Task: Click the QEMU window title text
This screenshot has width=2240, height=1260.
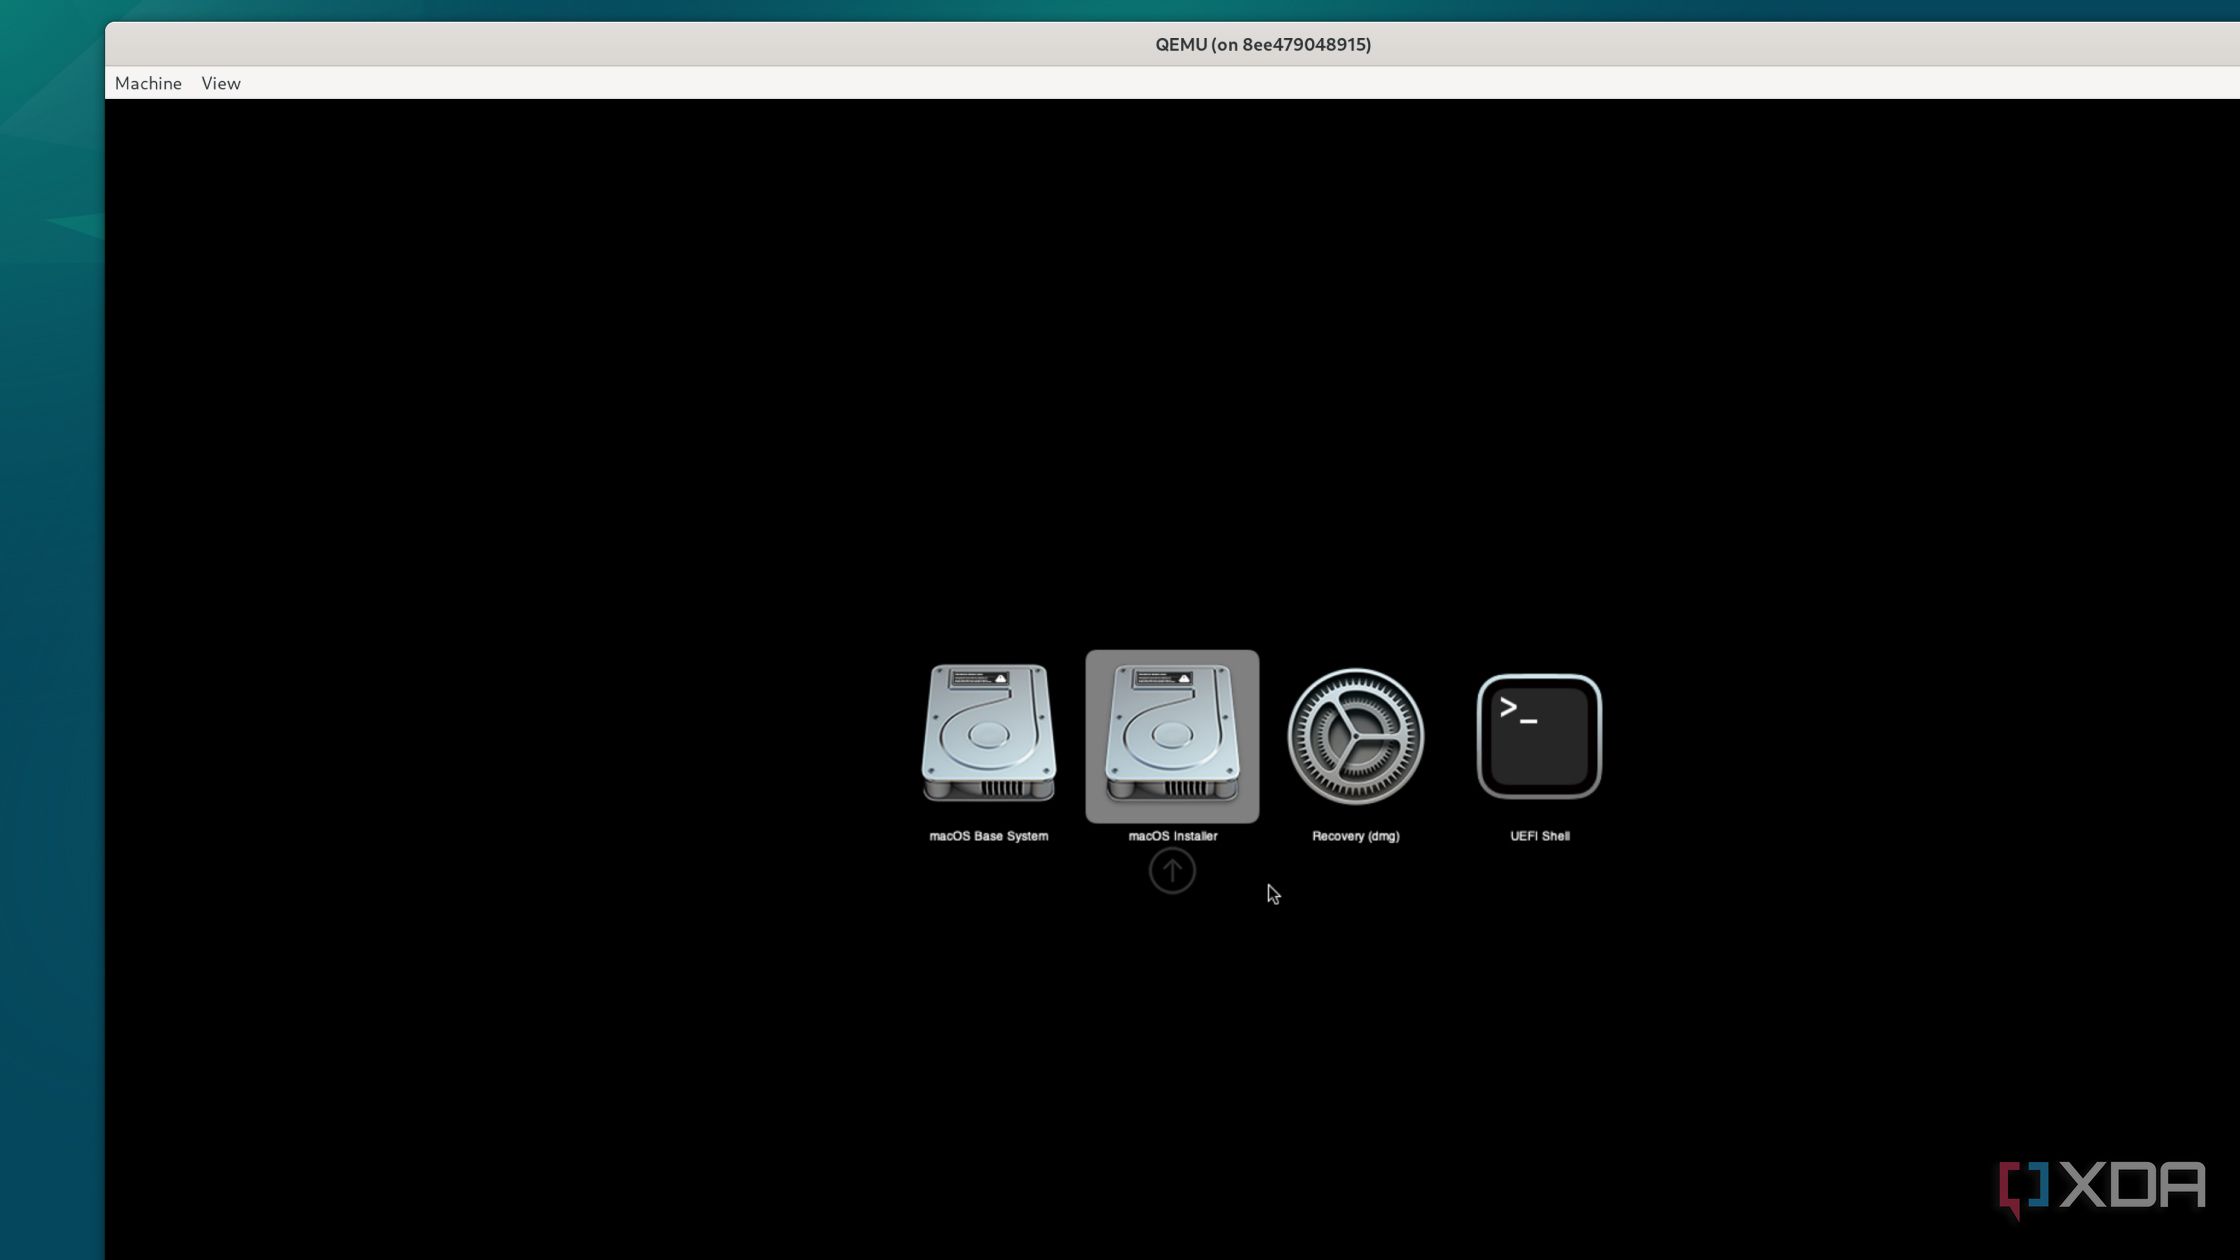Action: click(x=1262, y=44)
